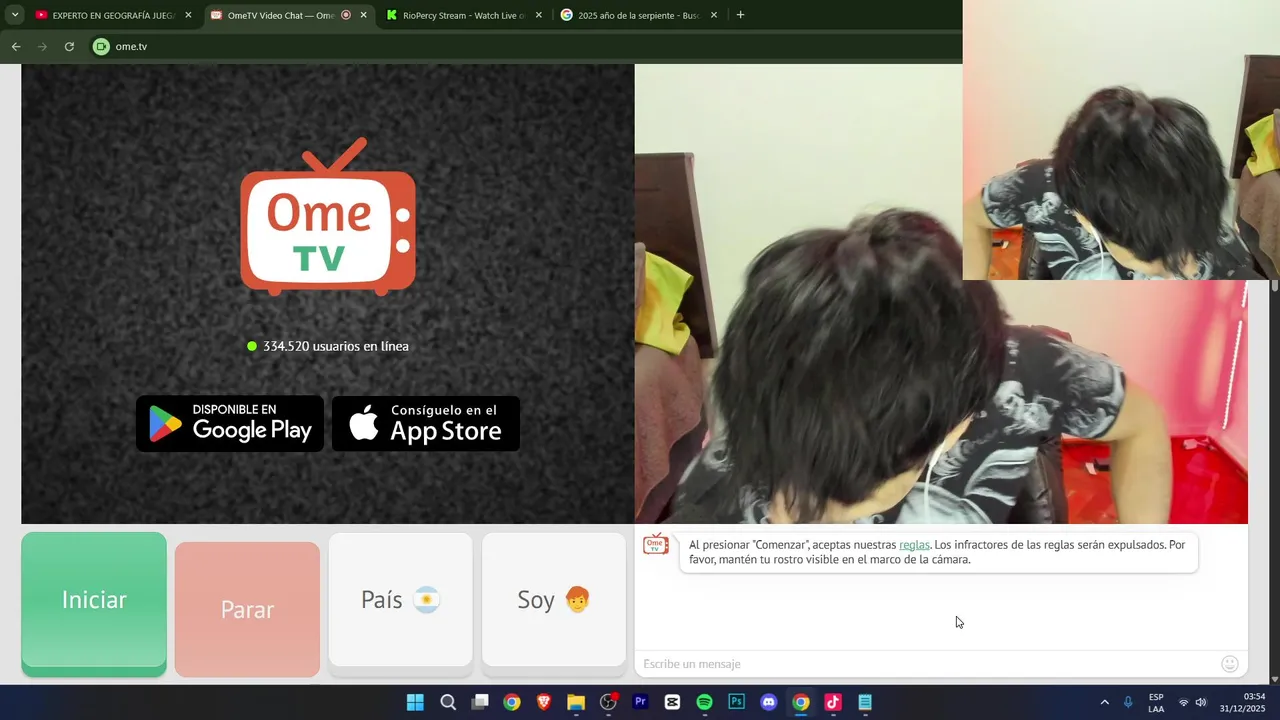
Task: Close the 2025 año de la serpiente tab
Action: point(713,15)
